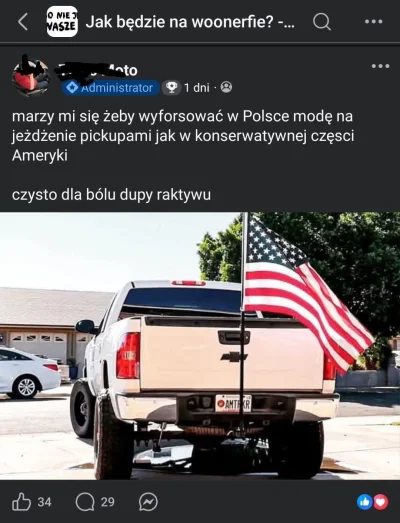Tap the trophy badge icon
Viewport: 400px width, 523px height.
[x=171, y=88]
